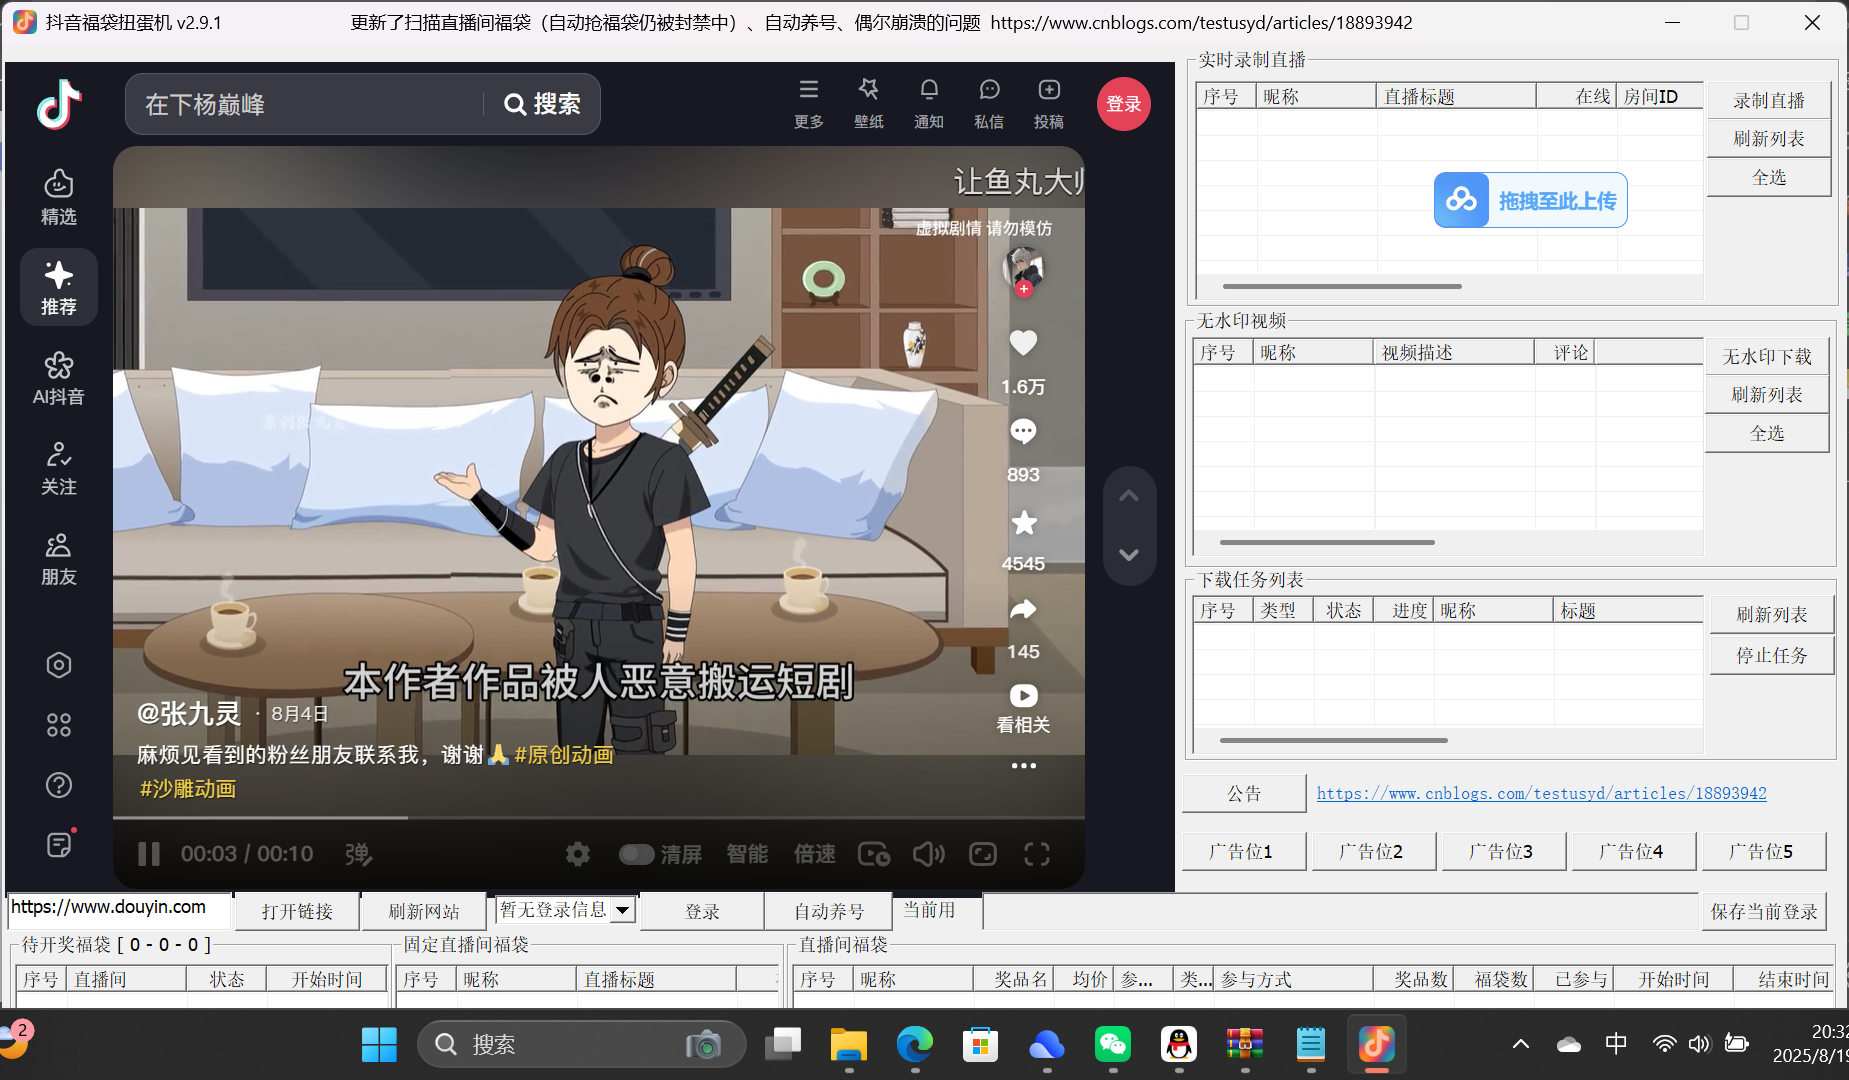Click the 投稿 upload icon
The image size is (1849, 1080).
point(1048,103)
